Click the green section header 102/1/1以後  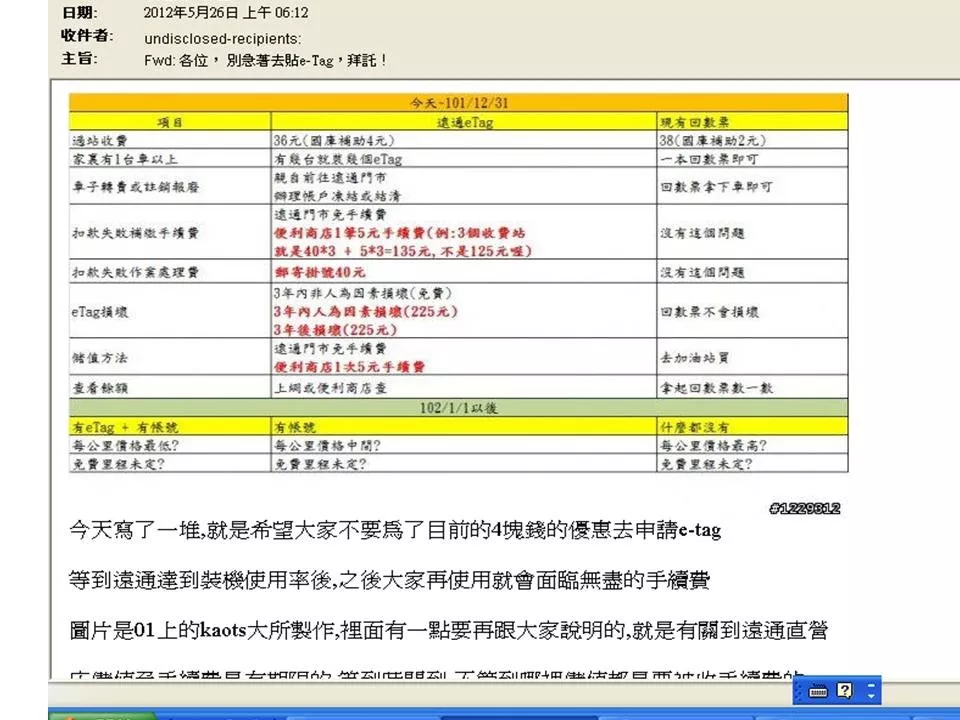point(459,408)
